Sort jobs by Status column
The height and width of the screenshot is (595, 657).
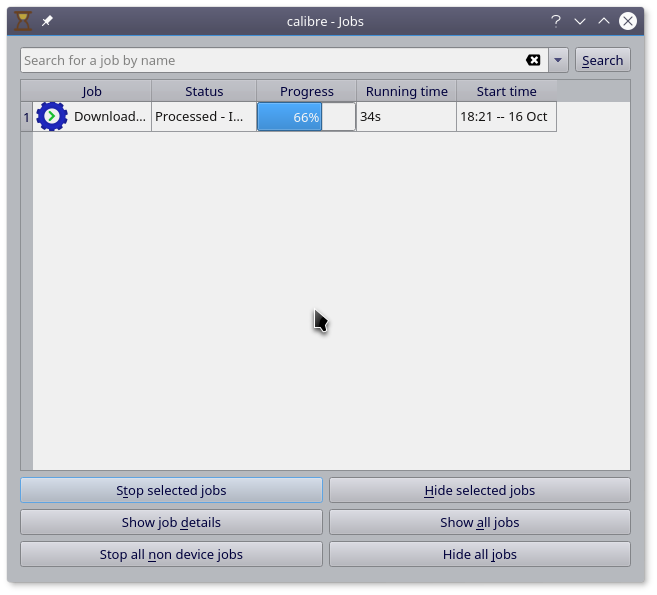tap(204, 91)
